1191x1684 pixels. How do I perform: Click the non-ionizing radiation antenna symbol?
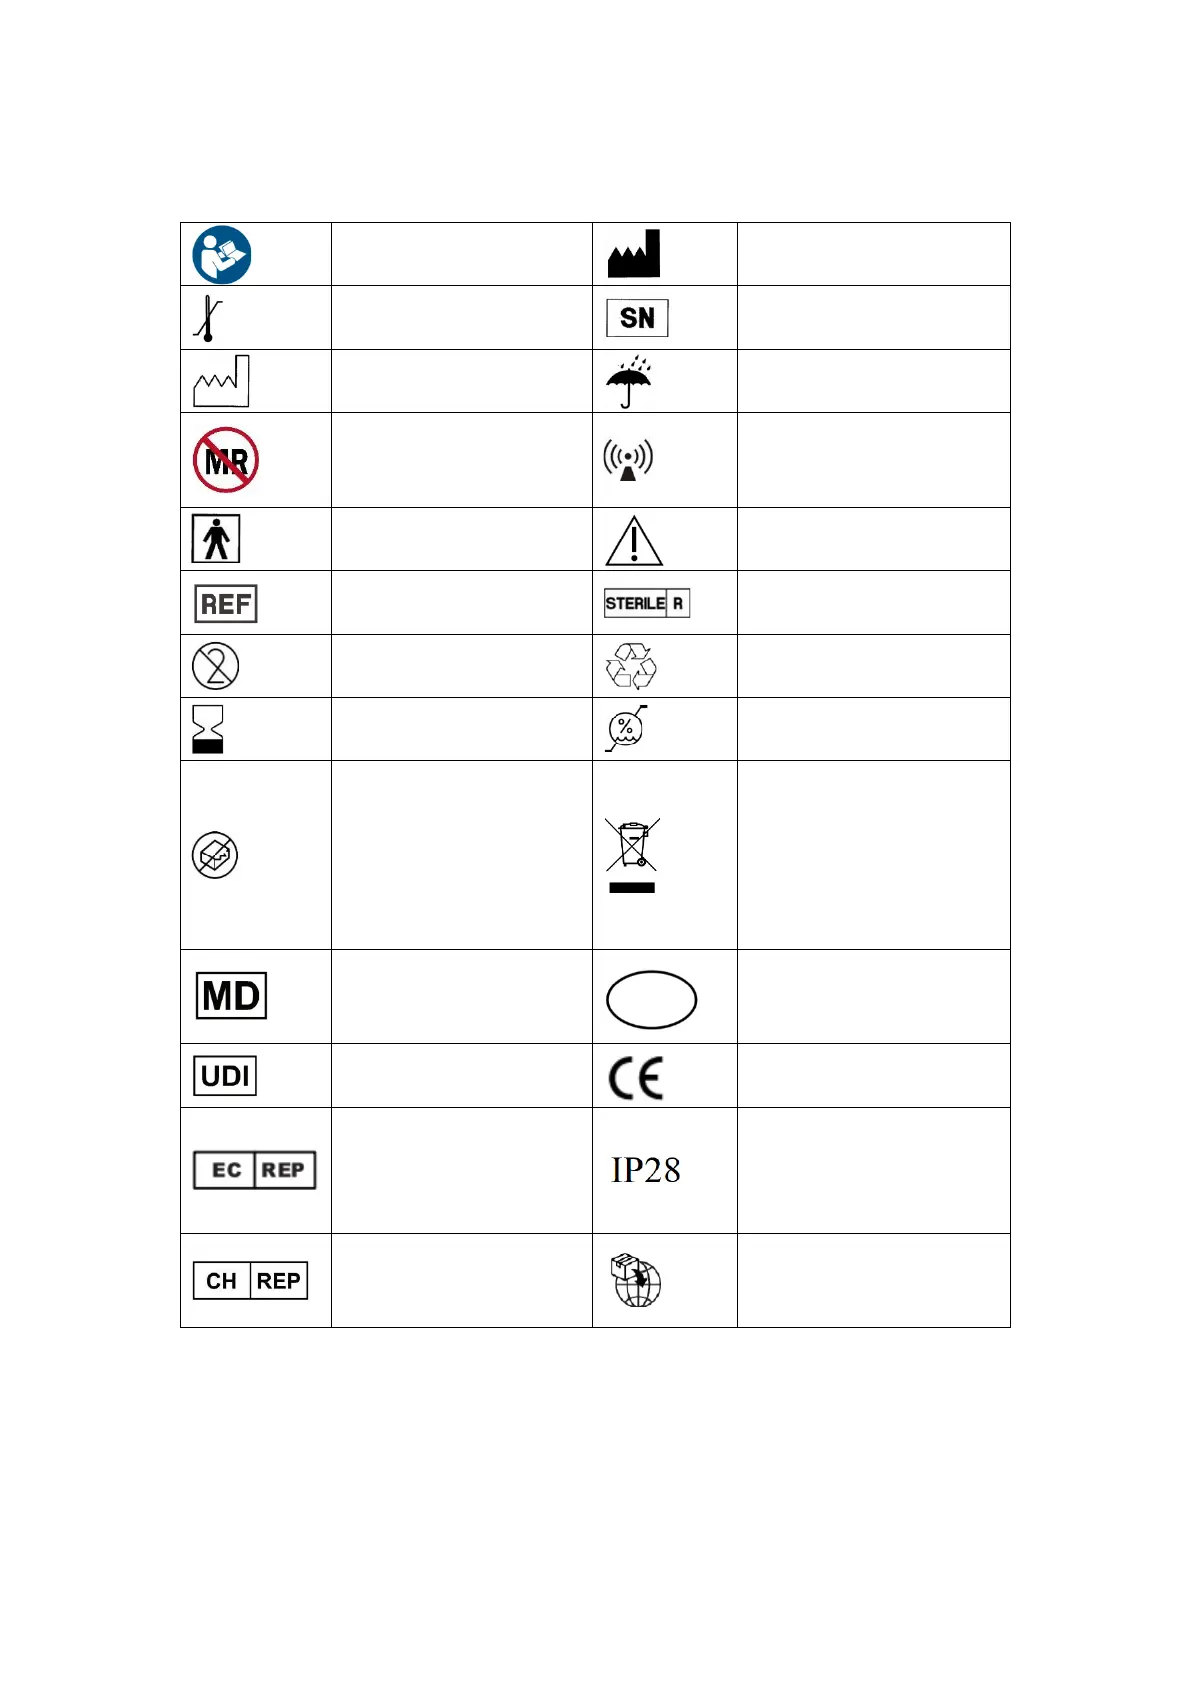pyautogui.click(x=628, y=460)
